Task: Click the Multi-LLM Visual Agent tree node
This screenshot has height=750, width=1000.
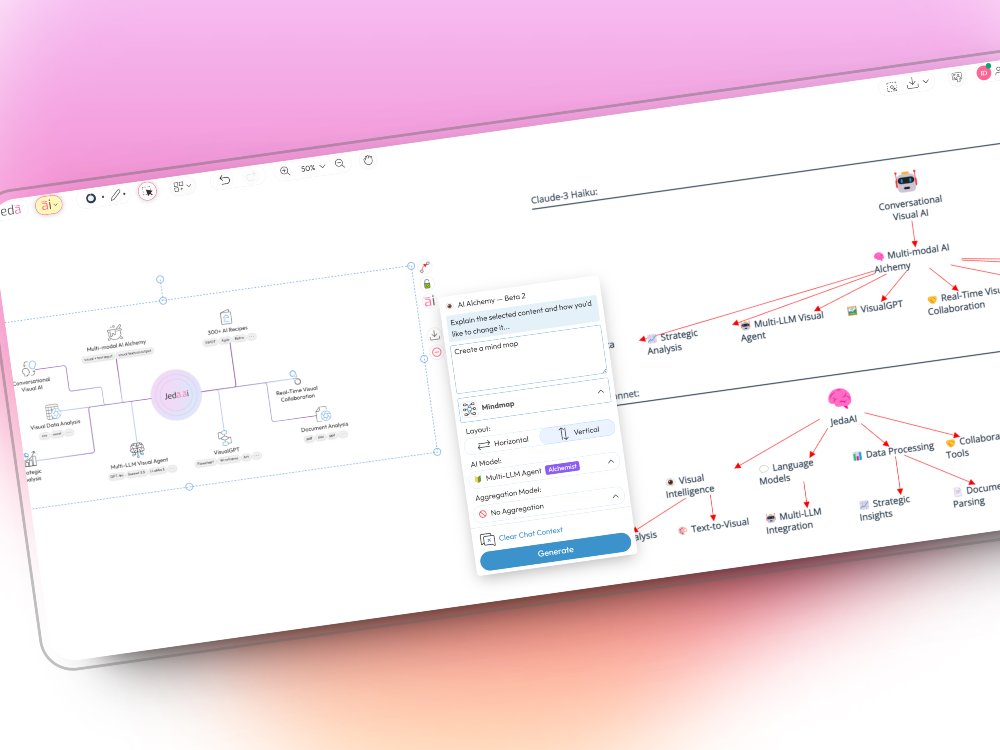Action: (782, 325)
